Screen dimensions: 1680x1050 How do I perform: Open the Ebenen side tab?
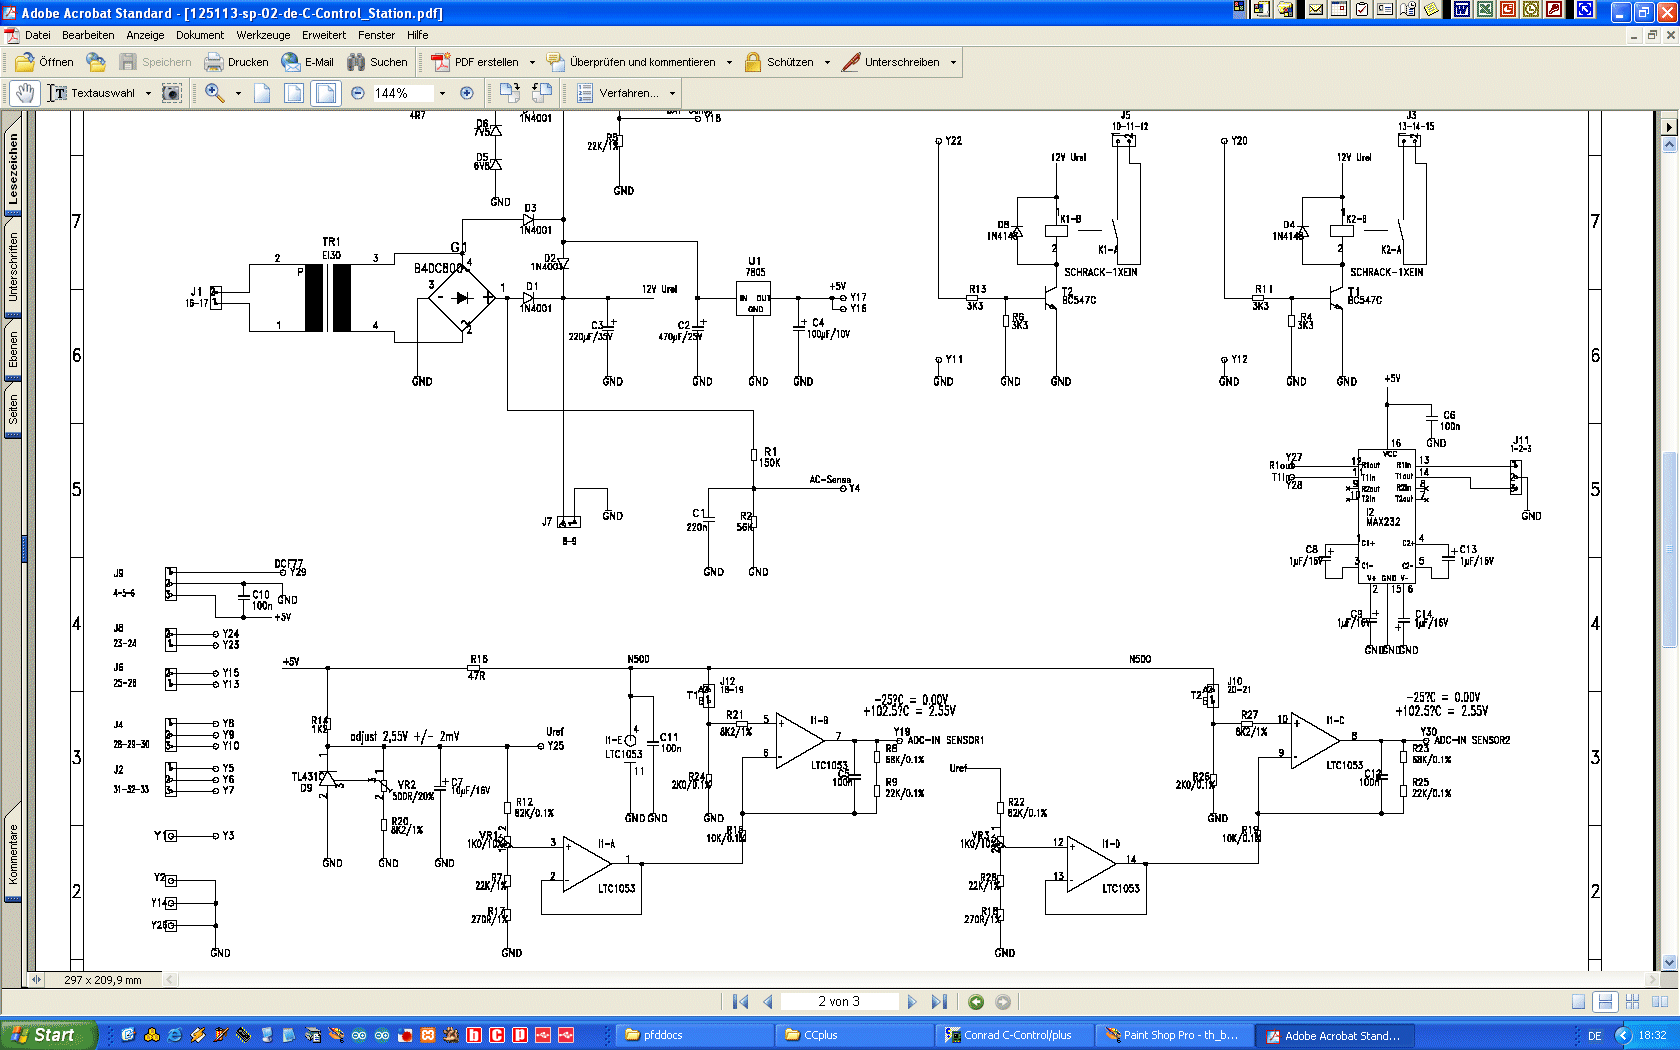pyautogui.click(x=13, y=350)
